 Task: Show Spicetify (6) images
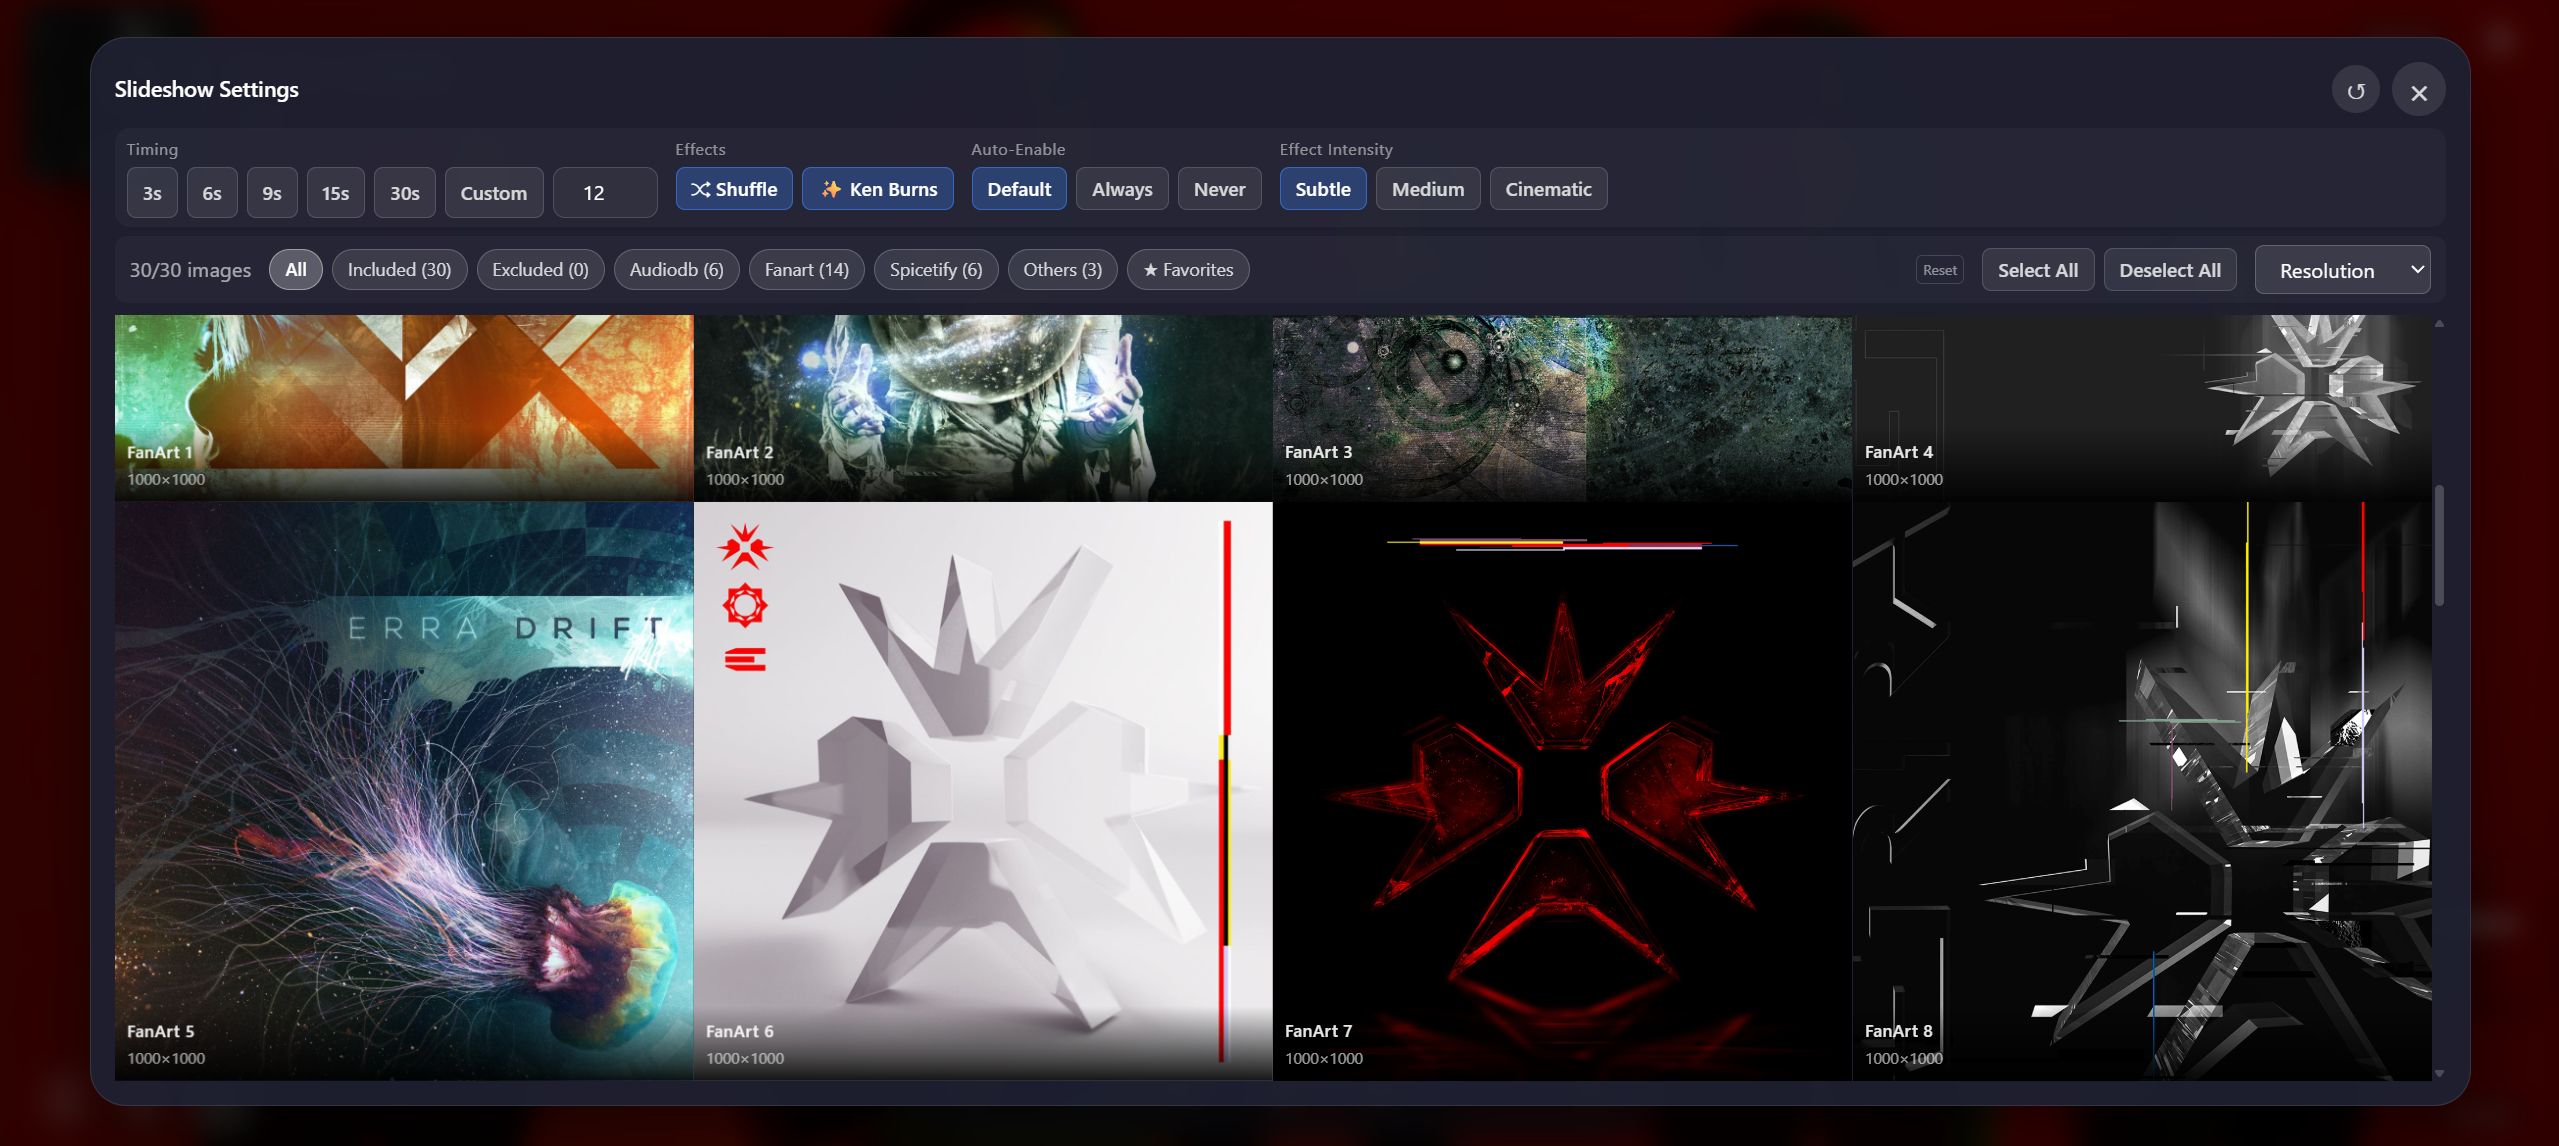[x=935, y=270]
